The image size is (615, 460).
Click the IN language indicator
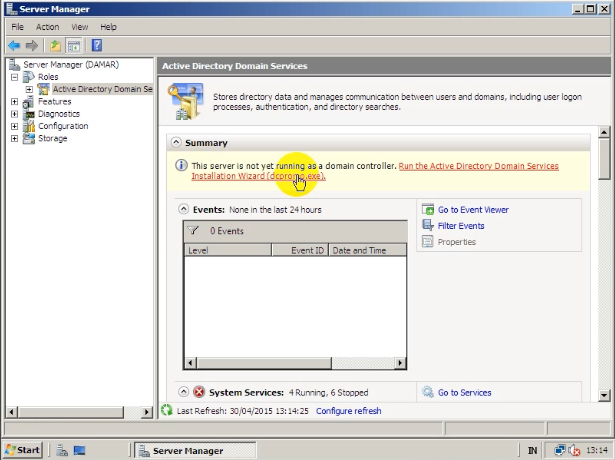coord(532,451)
